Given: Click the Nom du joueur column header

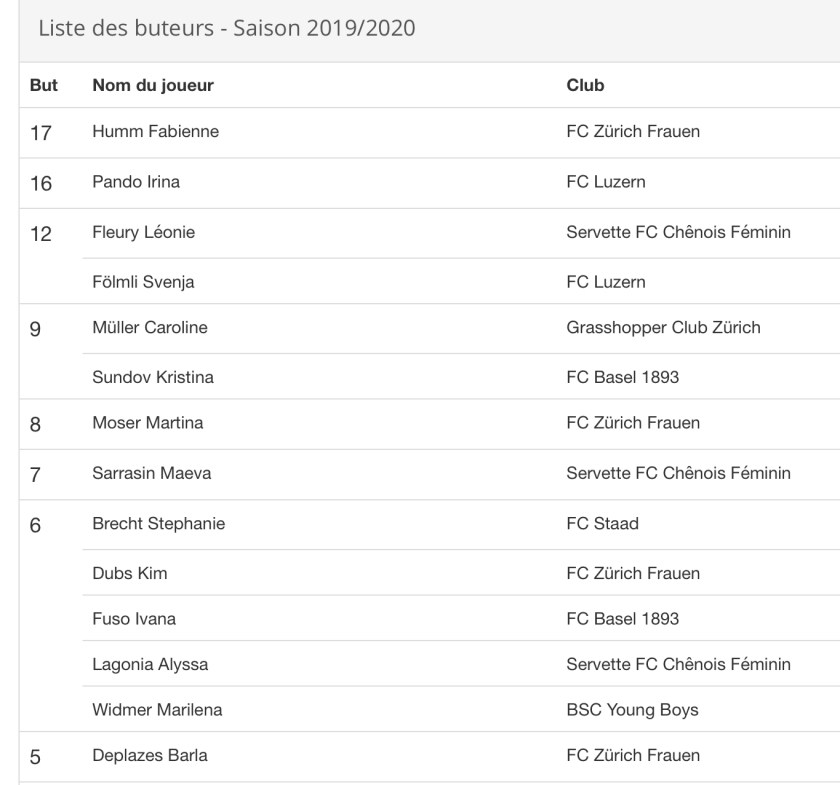Looking at the screenshot, I should coord(153,86).
